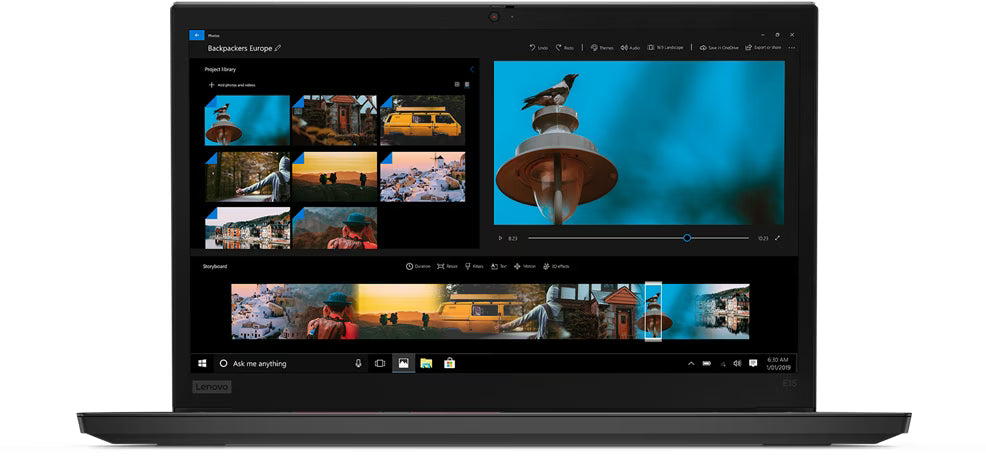986x456 pixels.
Task: Edit the Backpackers Europe title with pencil icon
Action: 278,48
